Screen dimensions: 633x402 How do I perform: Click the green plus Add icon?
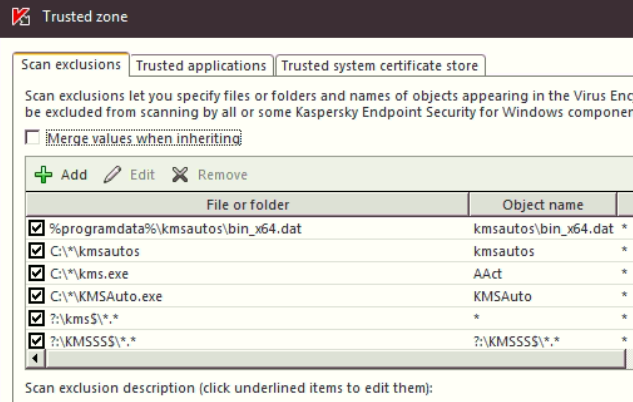pos(46,174)
